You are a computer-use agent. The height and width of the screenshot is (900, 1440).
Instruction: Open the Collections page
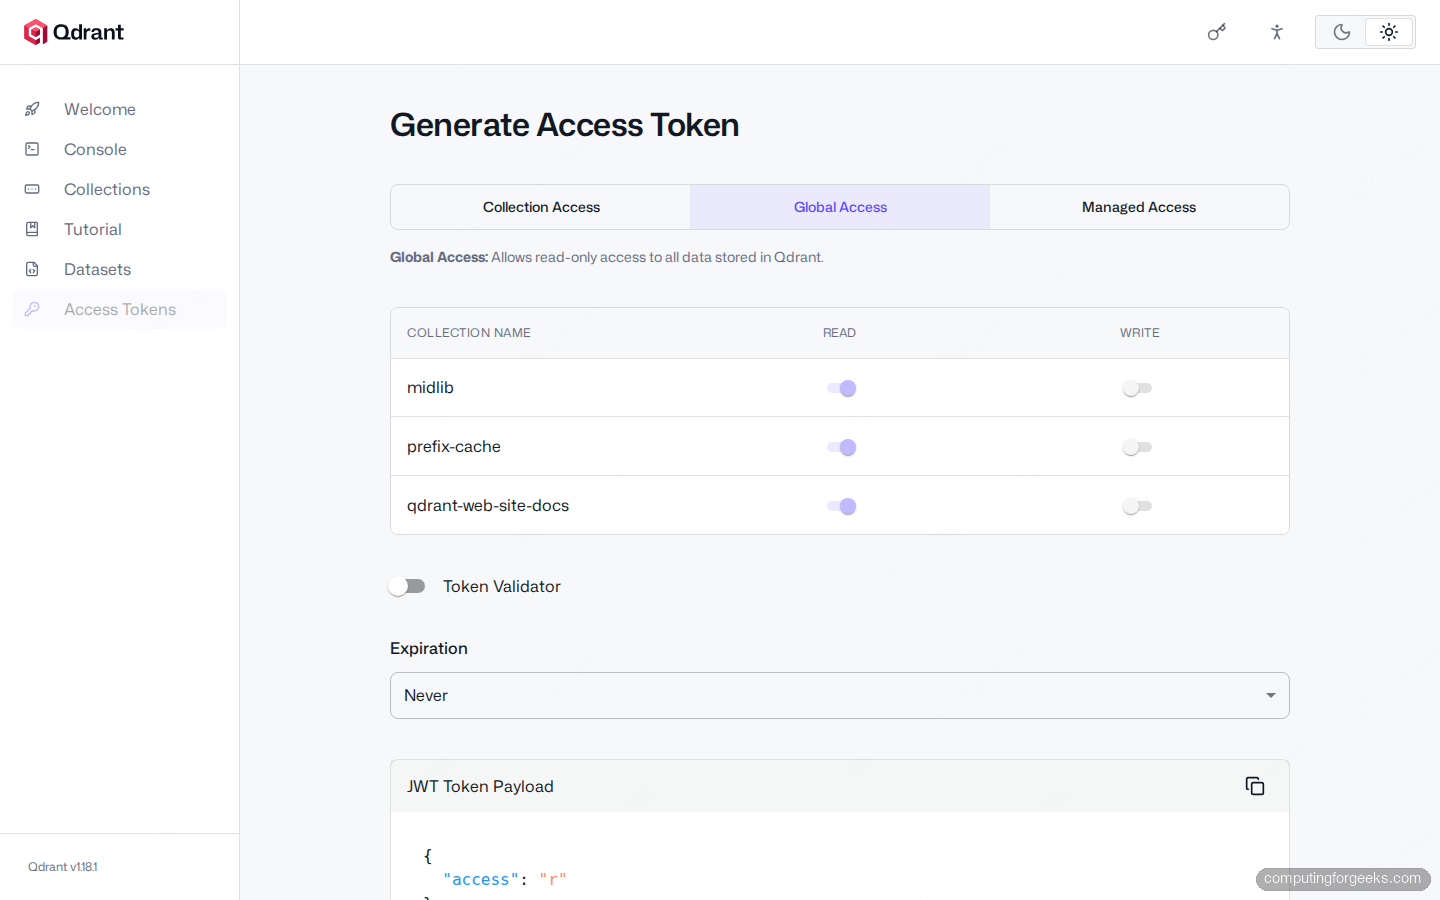(x=119, y=189)
